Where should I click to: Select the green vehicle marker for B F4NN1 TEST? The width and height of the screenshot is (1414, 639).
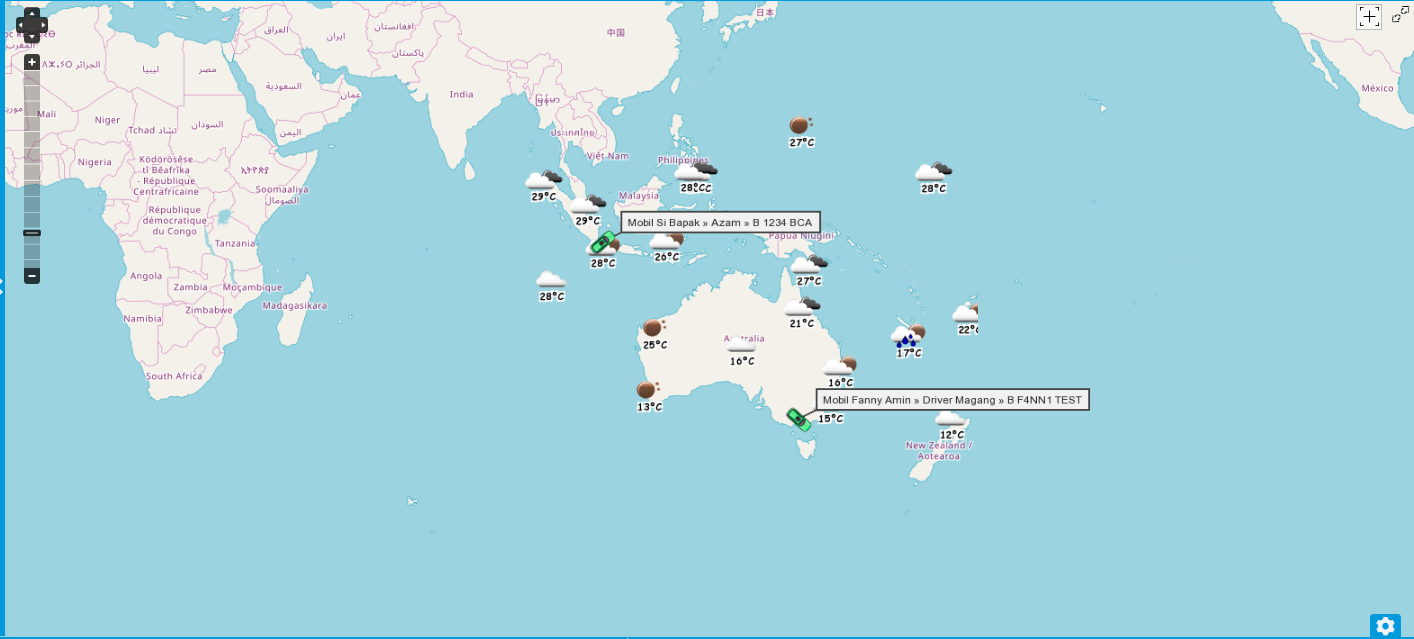(797, 419)
